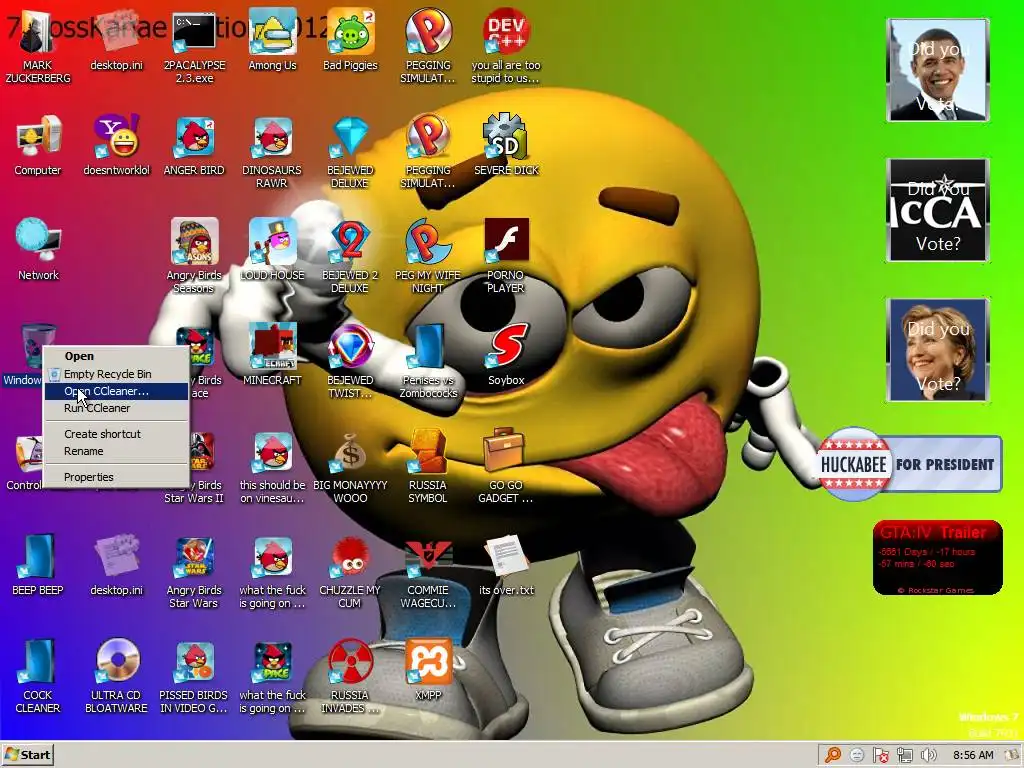Select the BIG MONAYYYY WOOO money bag
This screenshot has height=768, width=1024.
[350, 466]
